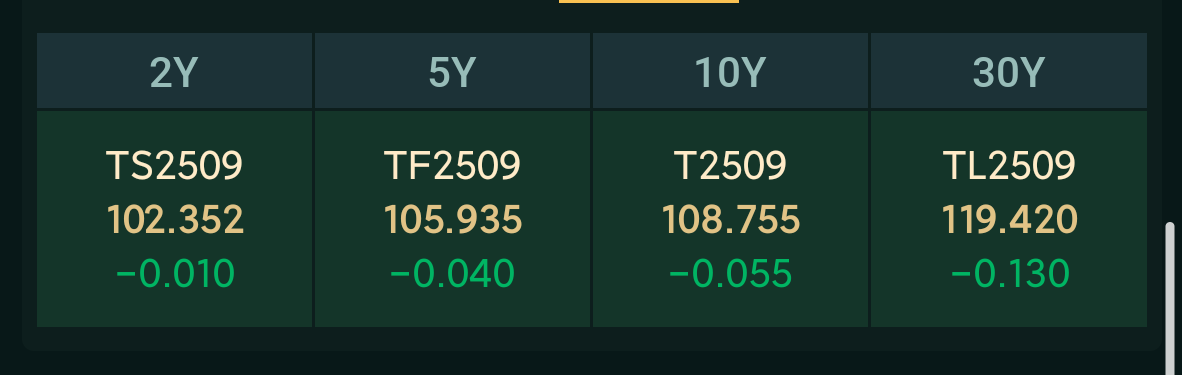Click the -0.055 change figure

point(730,273)
